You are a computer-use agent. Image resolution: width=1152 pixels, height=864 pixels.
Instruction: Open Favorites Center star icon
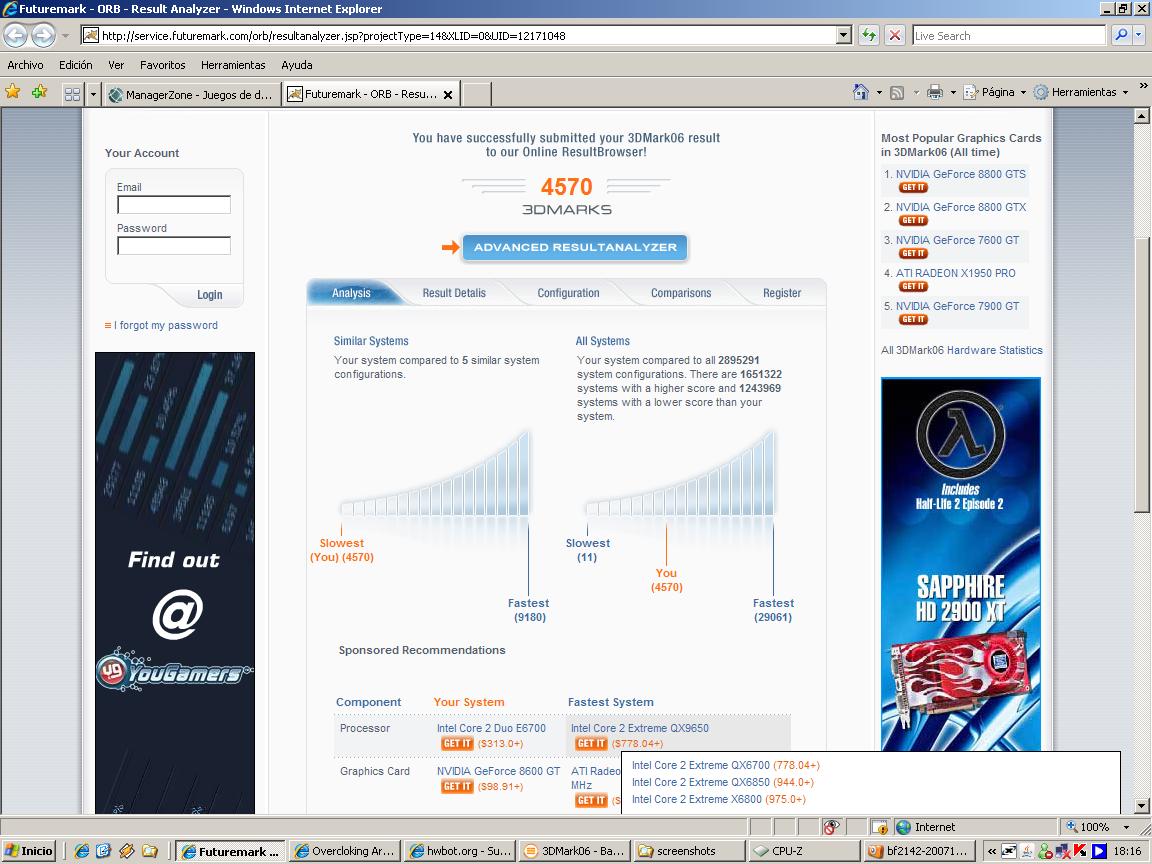point(12,92)
